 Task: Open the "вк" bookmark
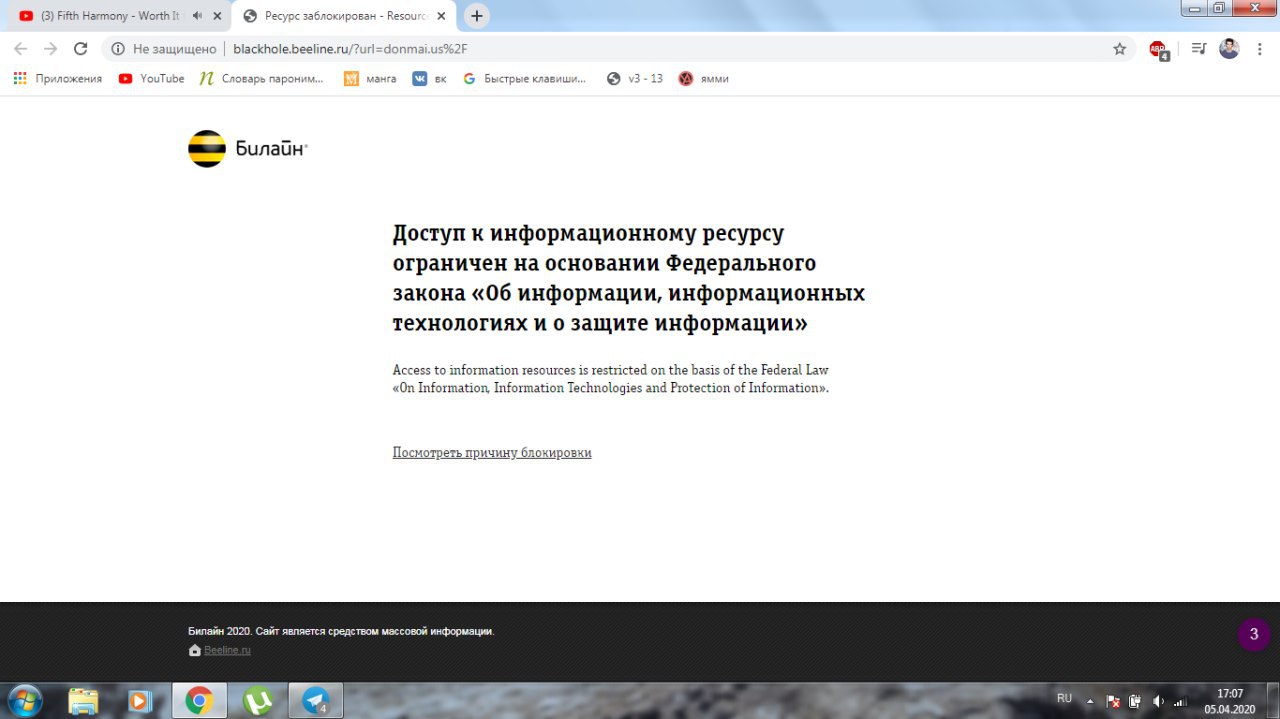430,78
